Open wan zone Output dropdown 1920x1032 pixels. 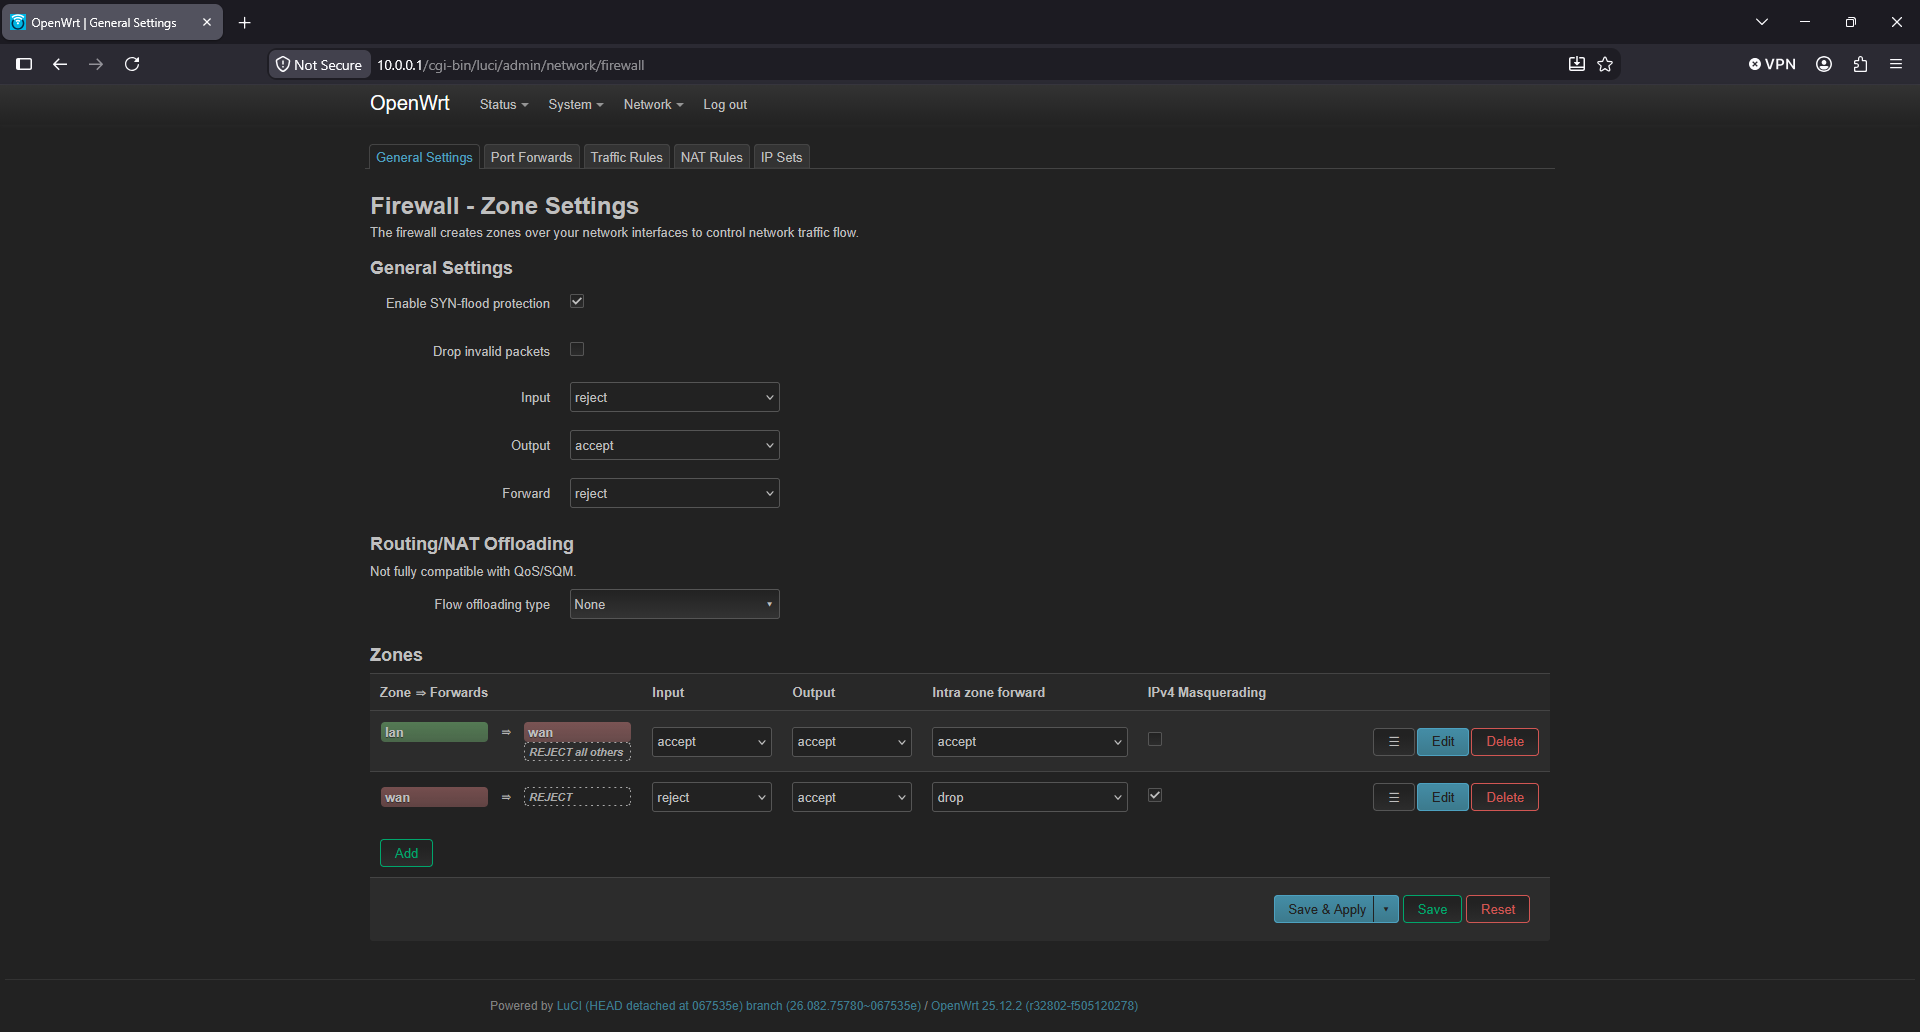tap(852, 798)
